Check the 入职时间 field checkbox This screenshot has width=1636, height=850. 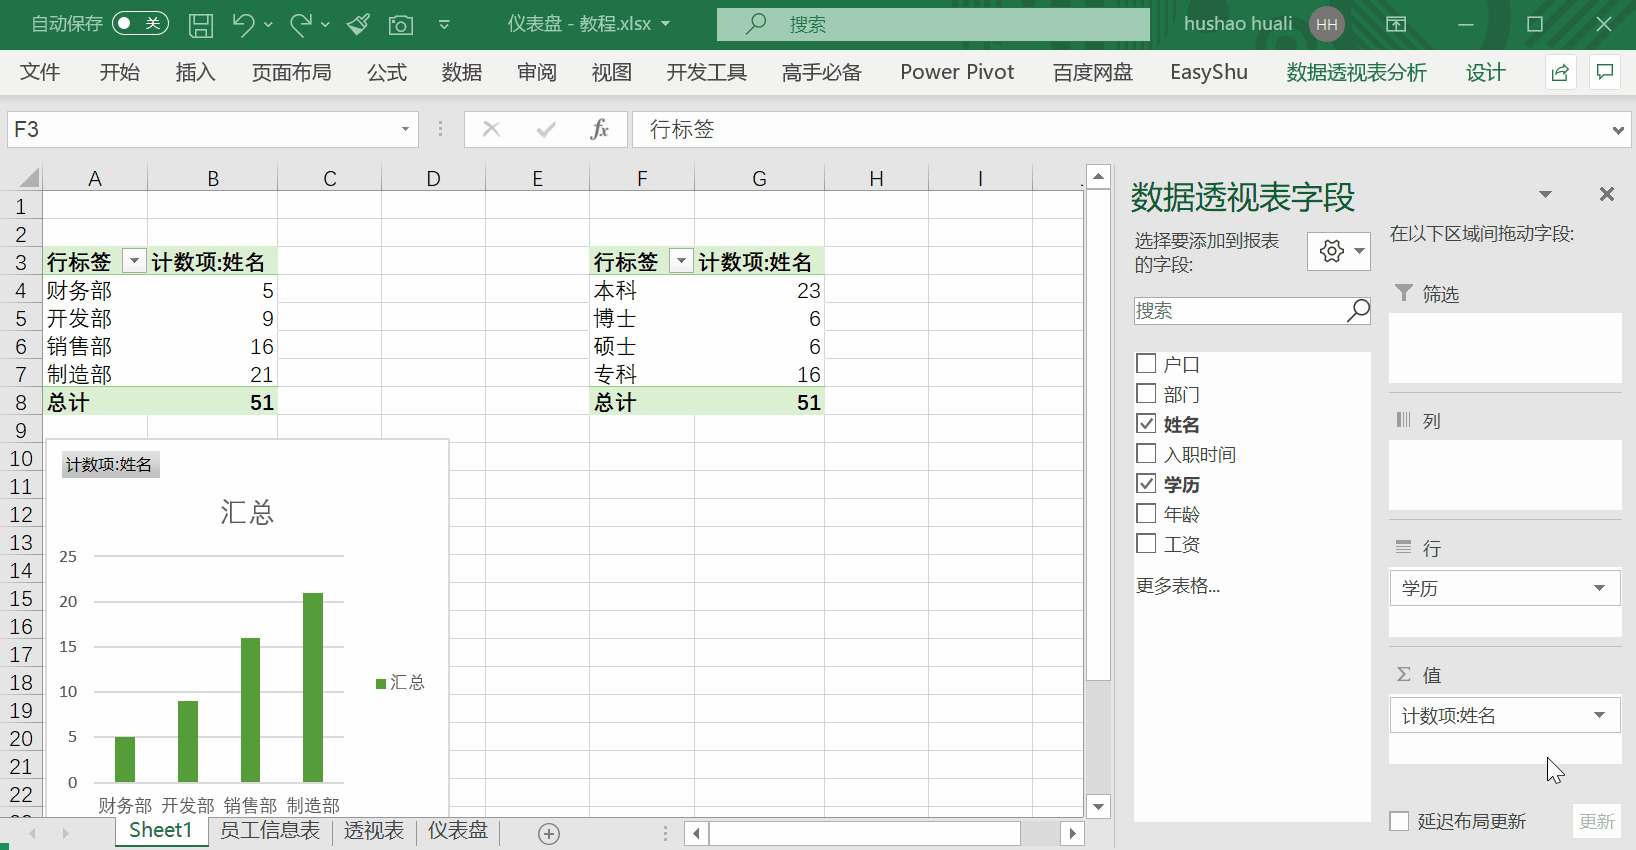(1146, 454)
